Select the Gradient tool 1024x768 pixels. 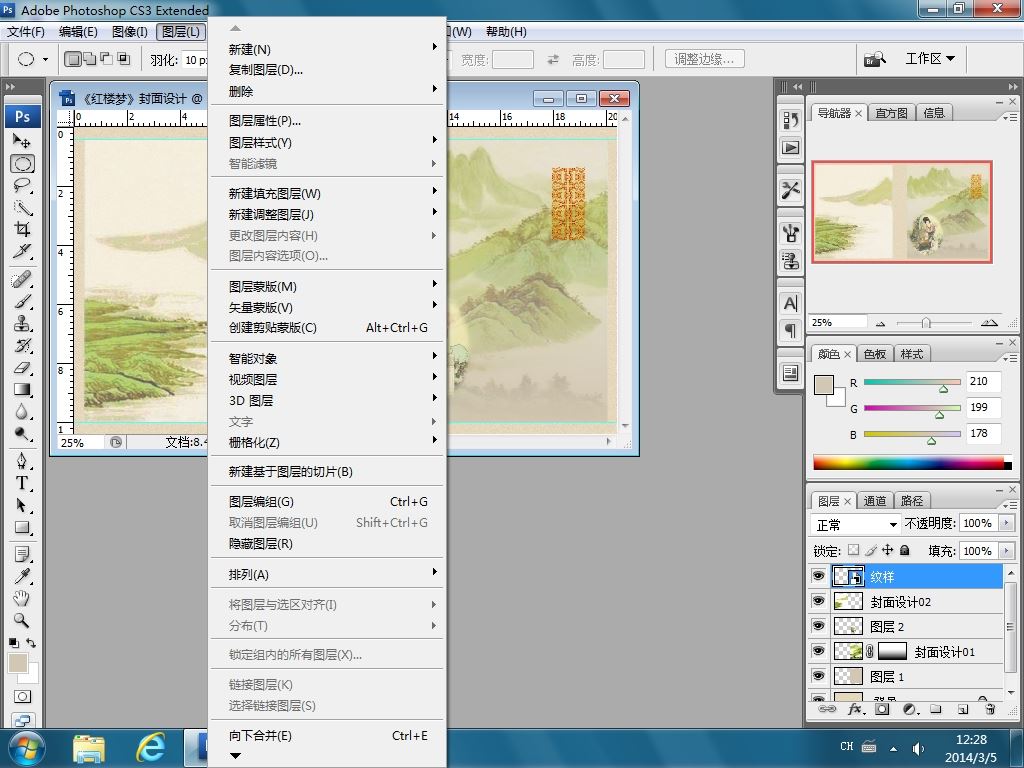coord(22,390)
